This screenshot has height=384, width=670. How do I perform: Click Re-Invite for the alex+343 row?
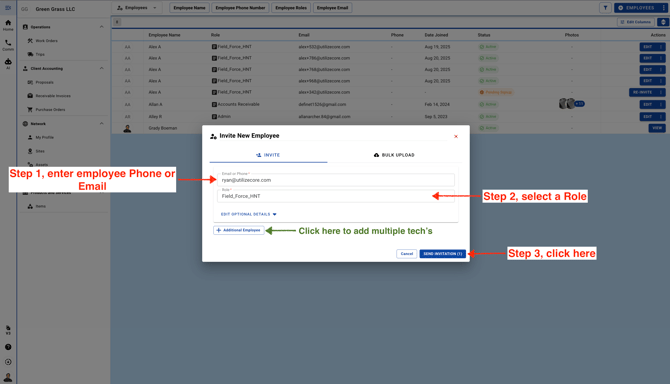(643, 92)
